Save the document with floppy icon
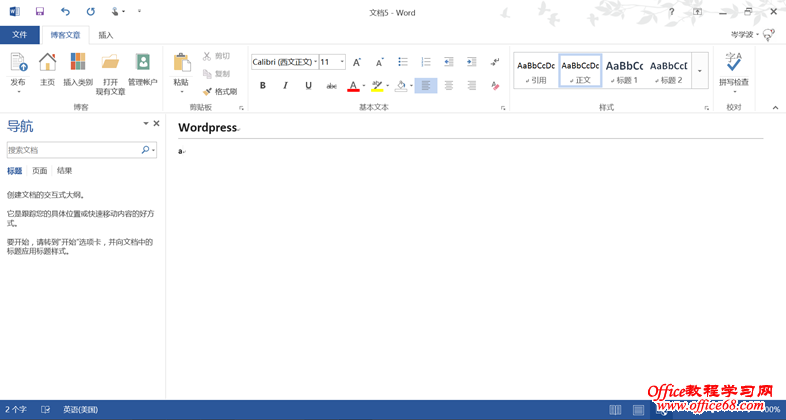 tap(40, 12)
